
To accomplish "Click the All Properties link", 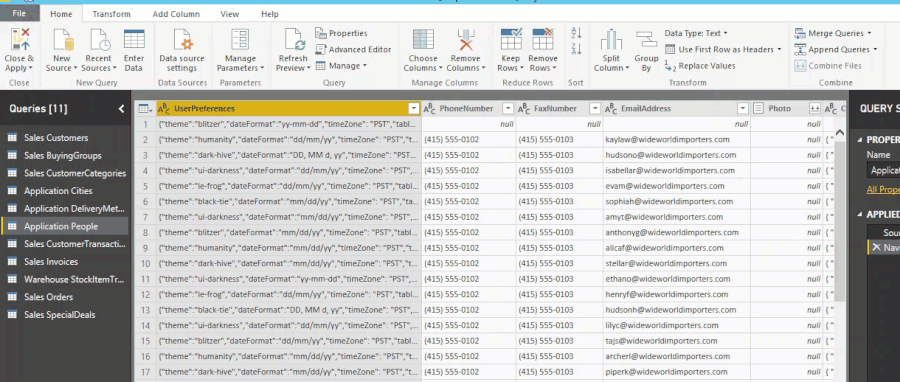I will 883,190.
